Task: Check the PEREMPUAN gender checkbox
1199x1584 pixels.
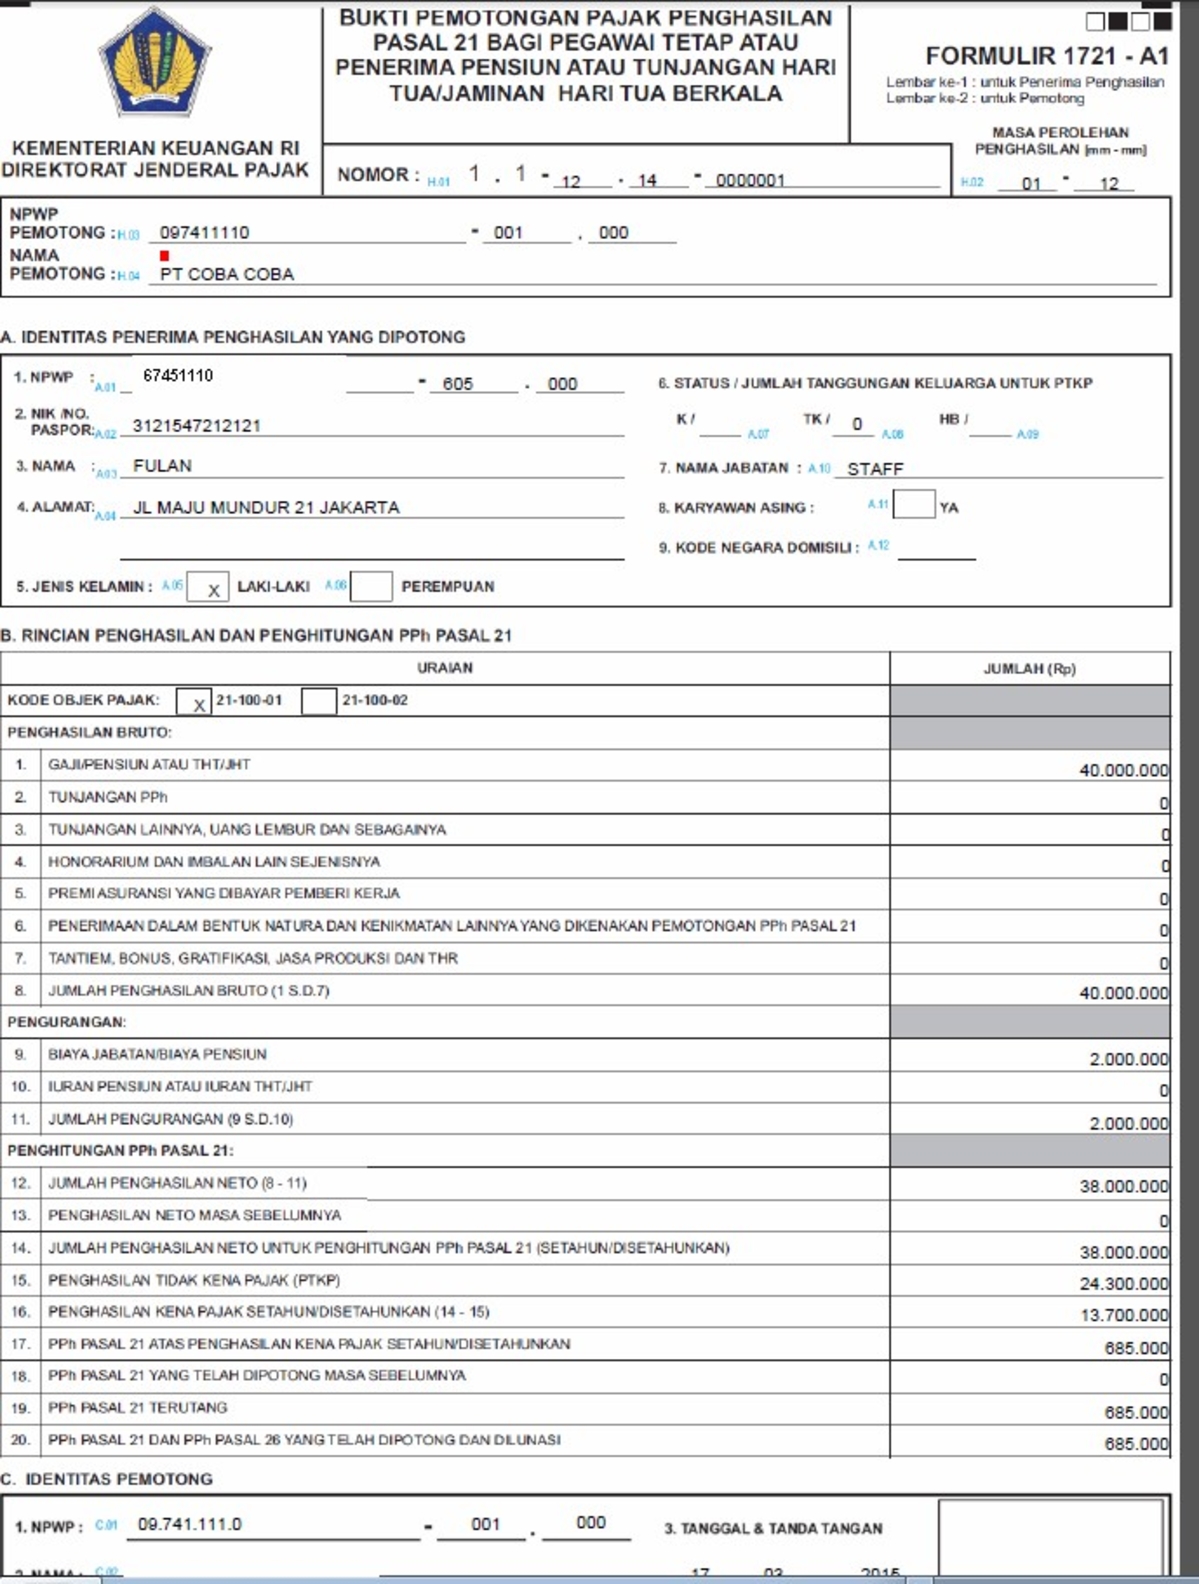Action: [371, 587]
